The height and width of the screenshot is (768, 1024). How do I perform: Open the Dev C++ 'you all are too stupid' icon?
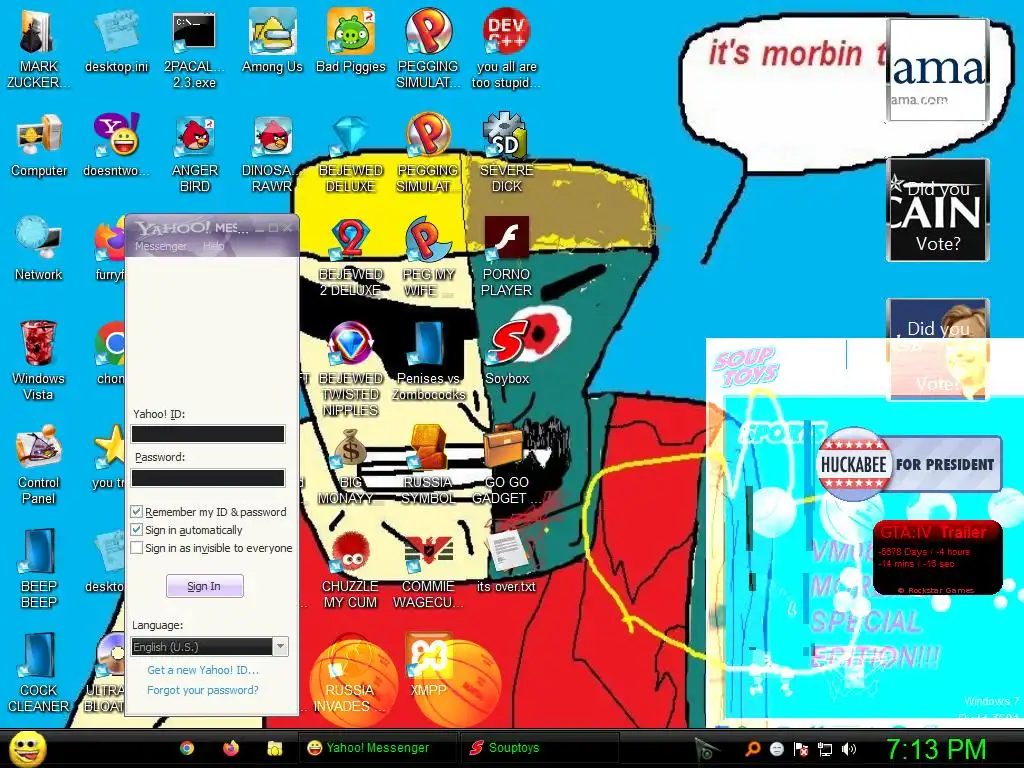coord(506,48)
